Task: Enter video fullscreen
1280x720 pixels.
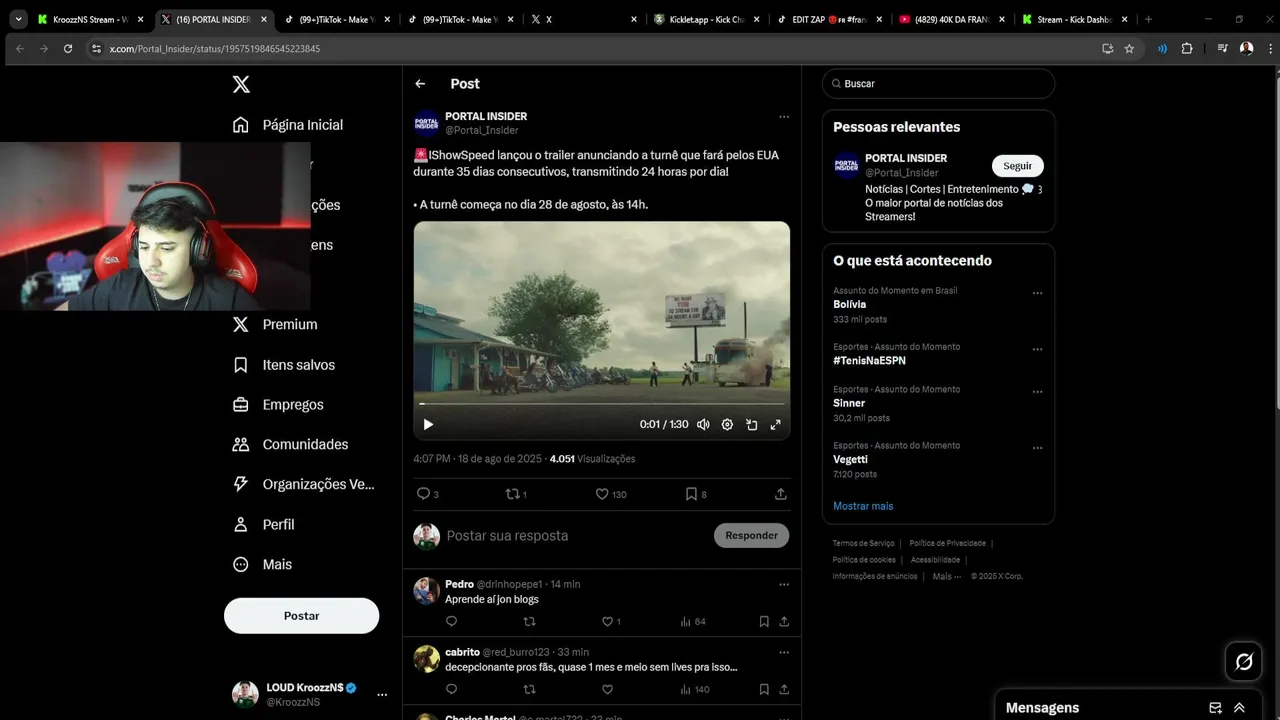Action: [x=775, y=424]
